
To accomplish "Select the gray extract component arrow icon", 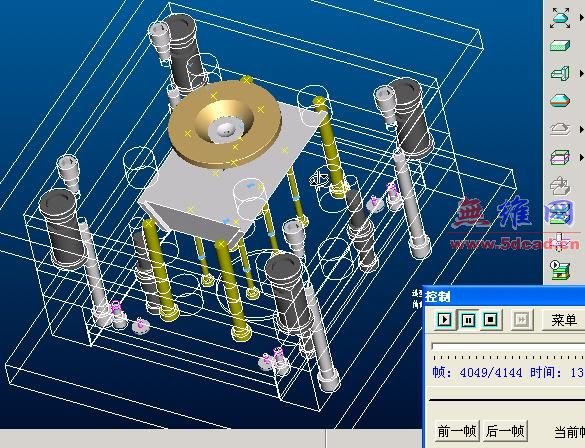I will coord(560,185).
